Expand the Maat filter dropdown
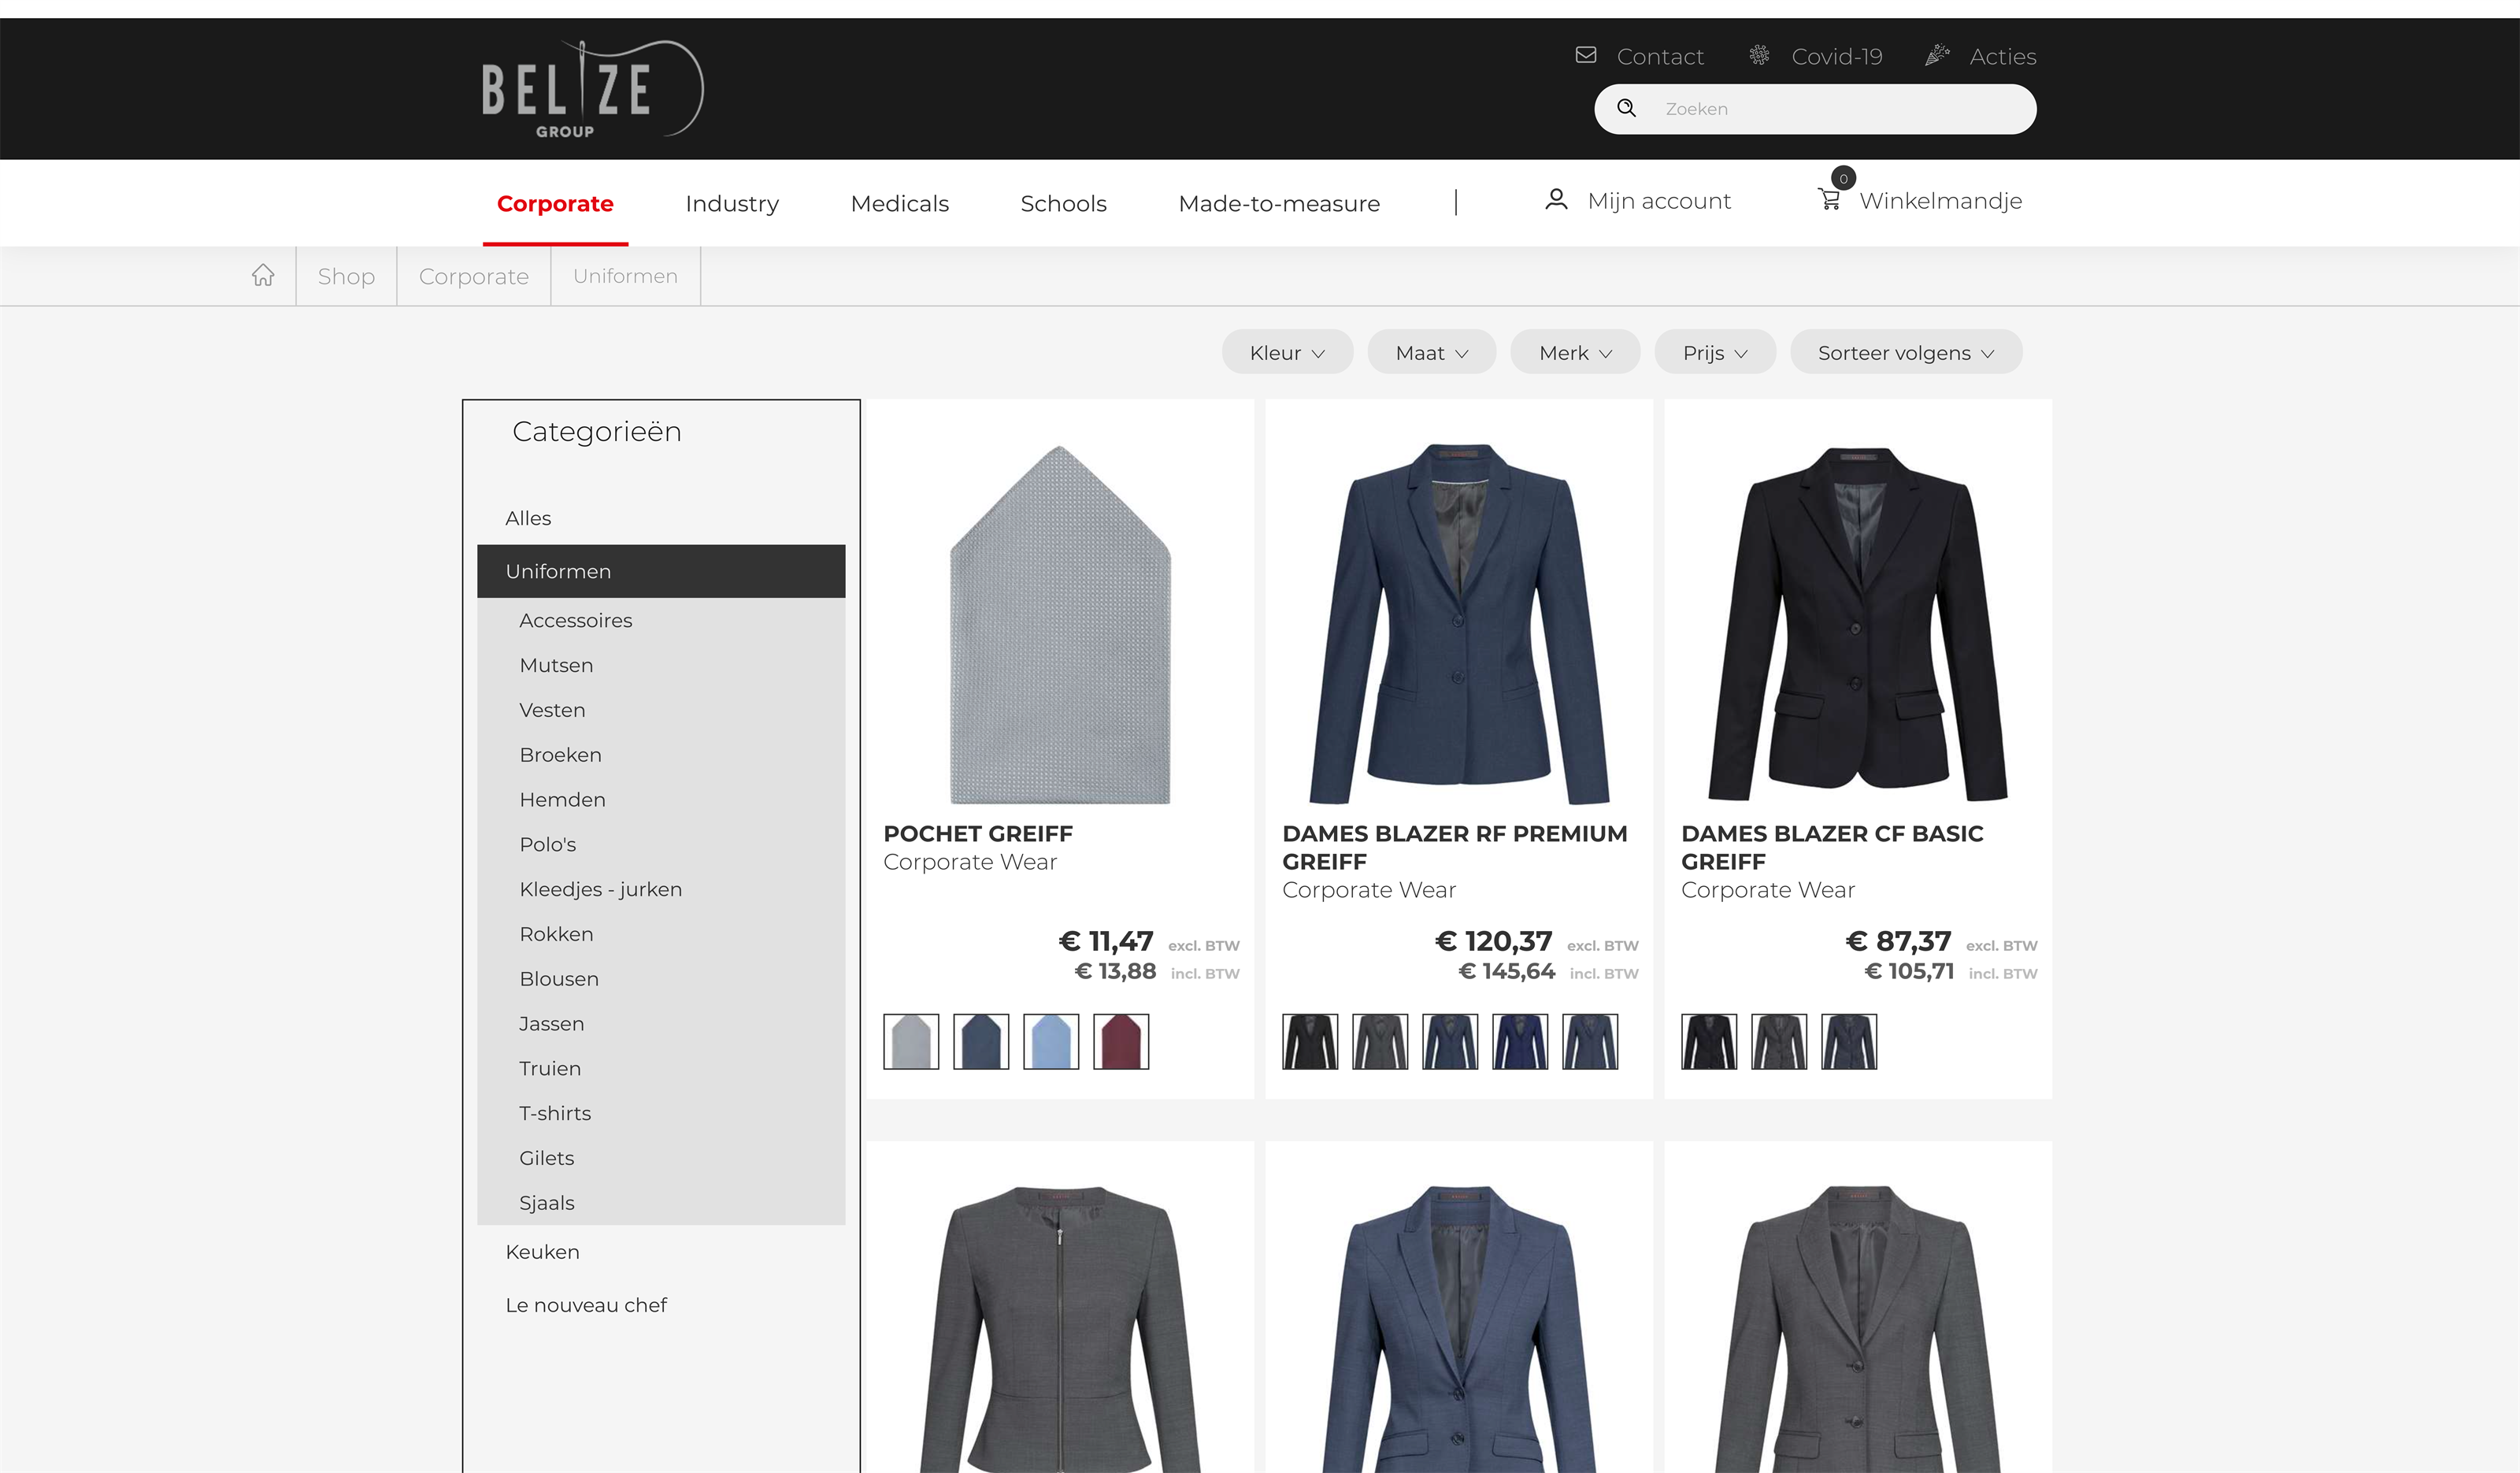2520x1473 pixels. click(x=1432, y=352)
